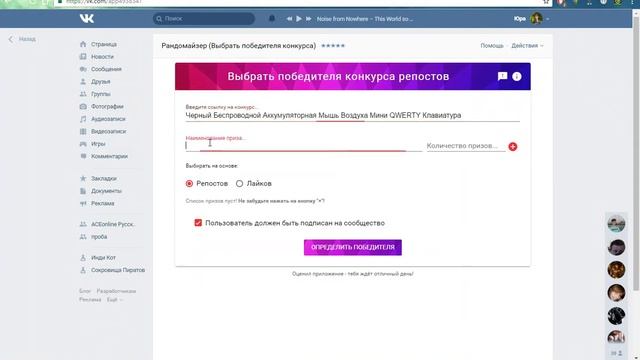The height and width of the screenshot is (360, 640).
Task: Open first friend avatar in chat sidebar
Action: click(616, 224)
